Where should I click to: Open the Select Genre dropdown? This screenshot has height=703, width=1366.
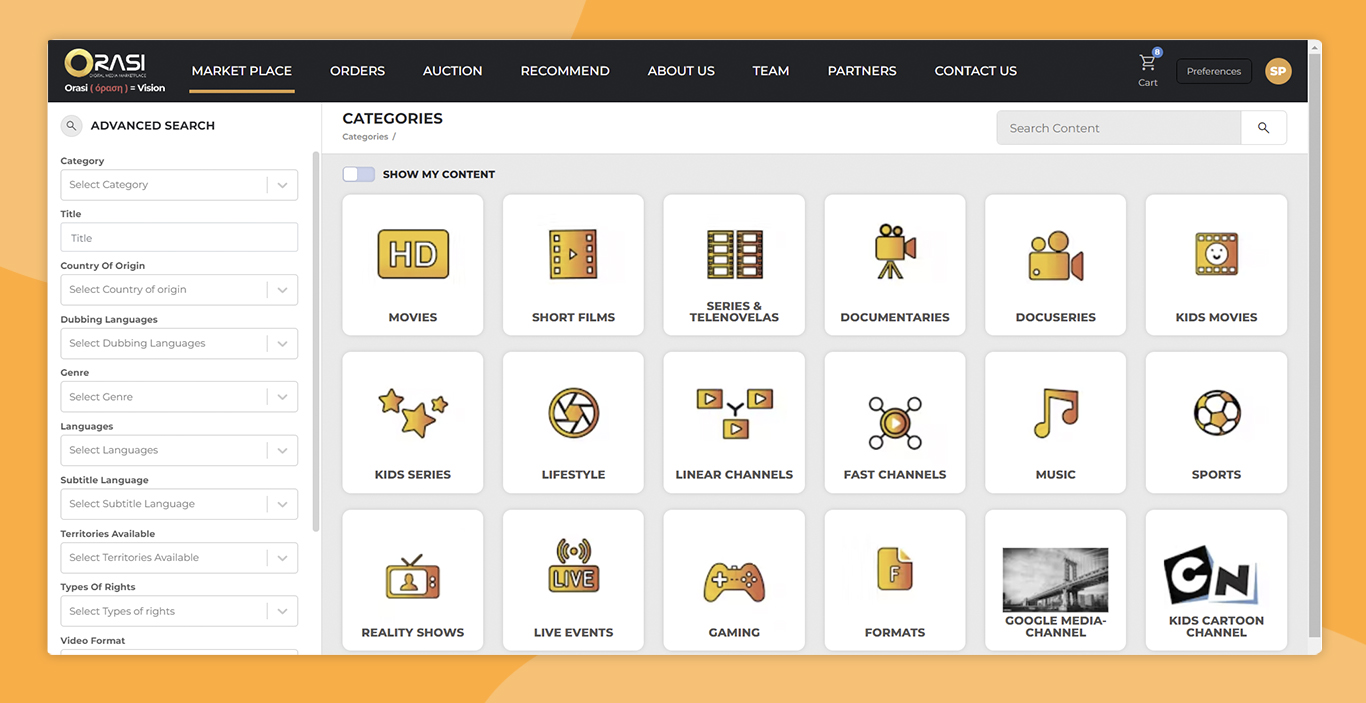pyautogui.click(x=179, y=397)
